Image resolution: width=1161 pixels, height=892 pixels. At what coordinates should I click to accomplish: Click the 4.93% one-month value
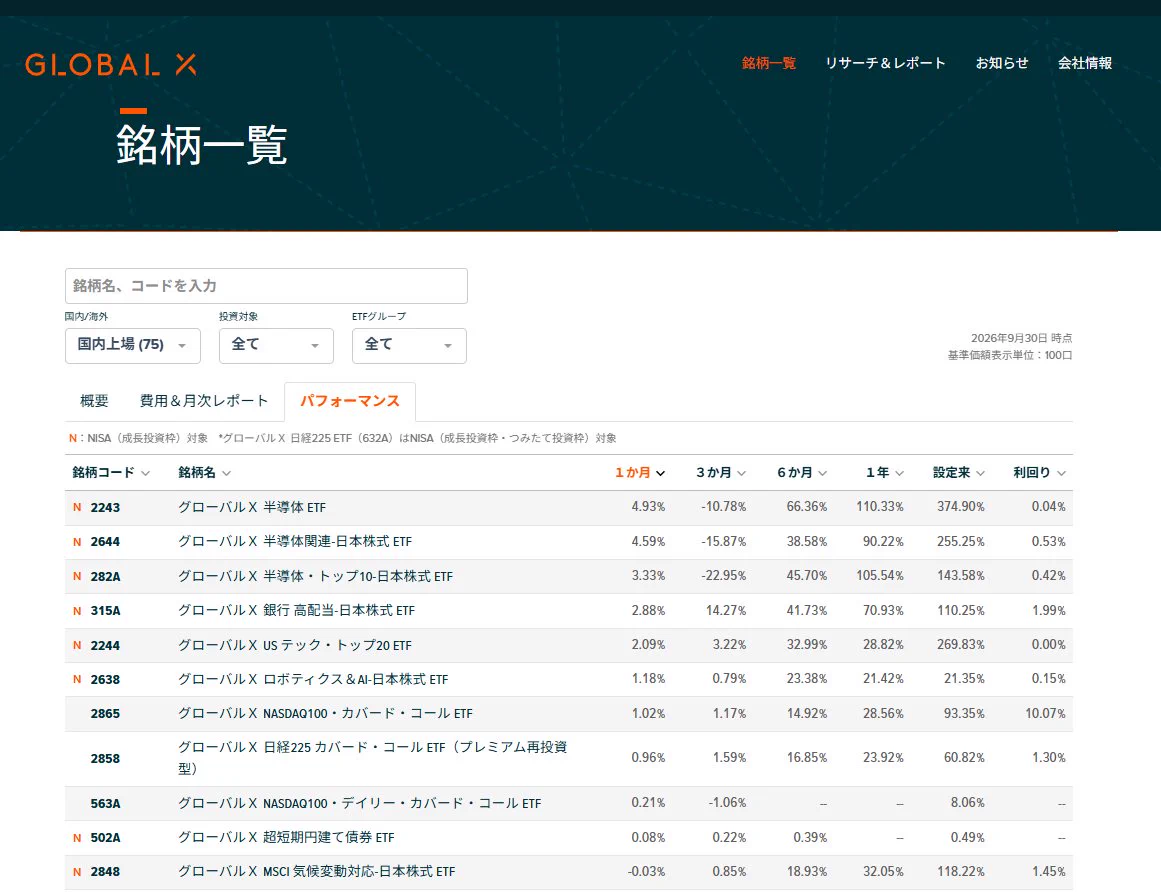[648, 507]
